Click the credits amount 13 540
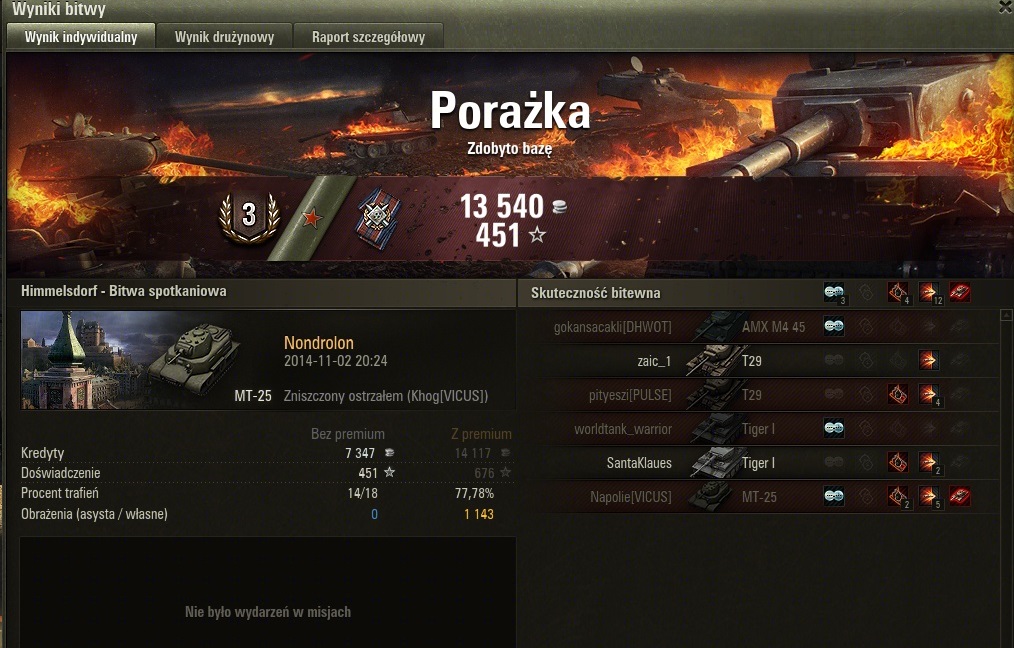The width and height of the screenshot is (1014, 648). (x=502, y=207)
